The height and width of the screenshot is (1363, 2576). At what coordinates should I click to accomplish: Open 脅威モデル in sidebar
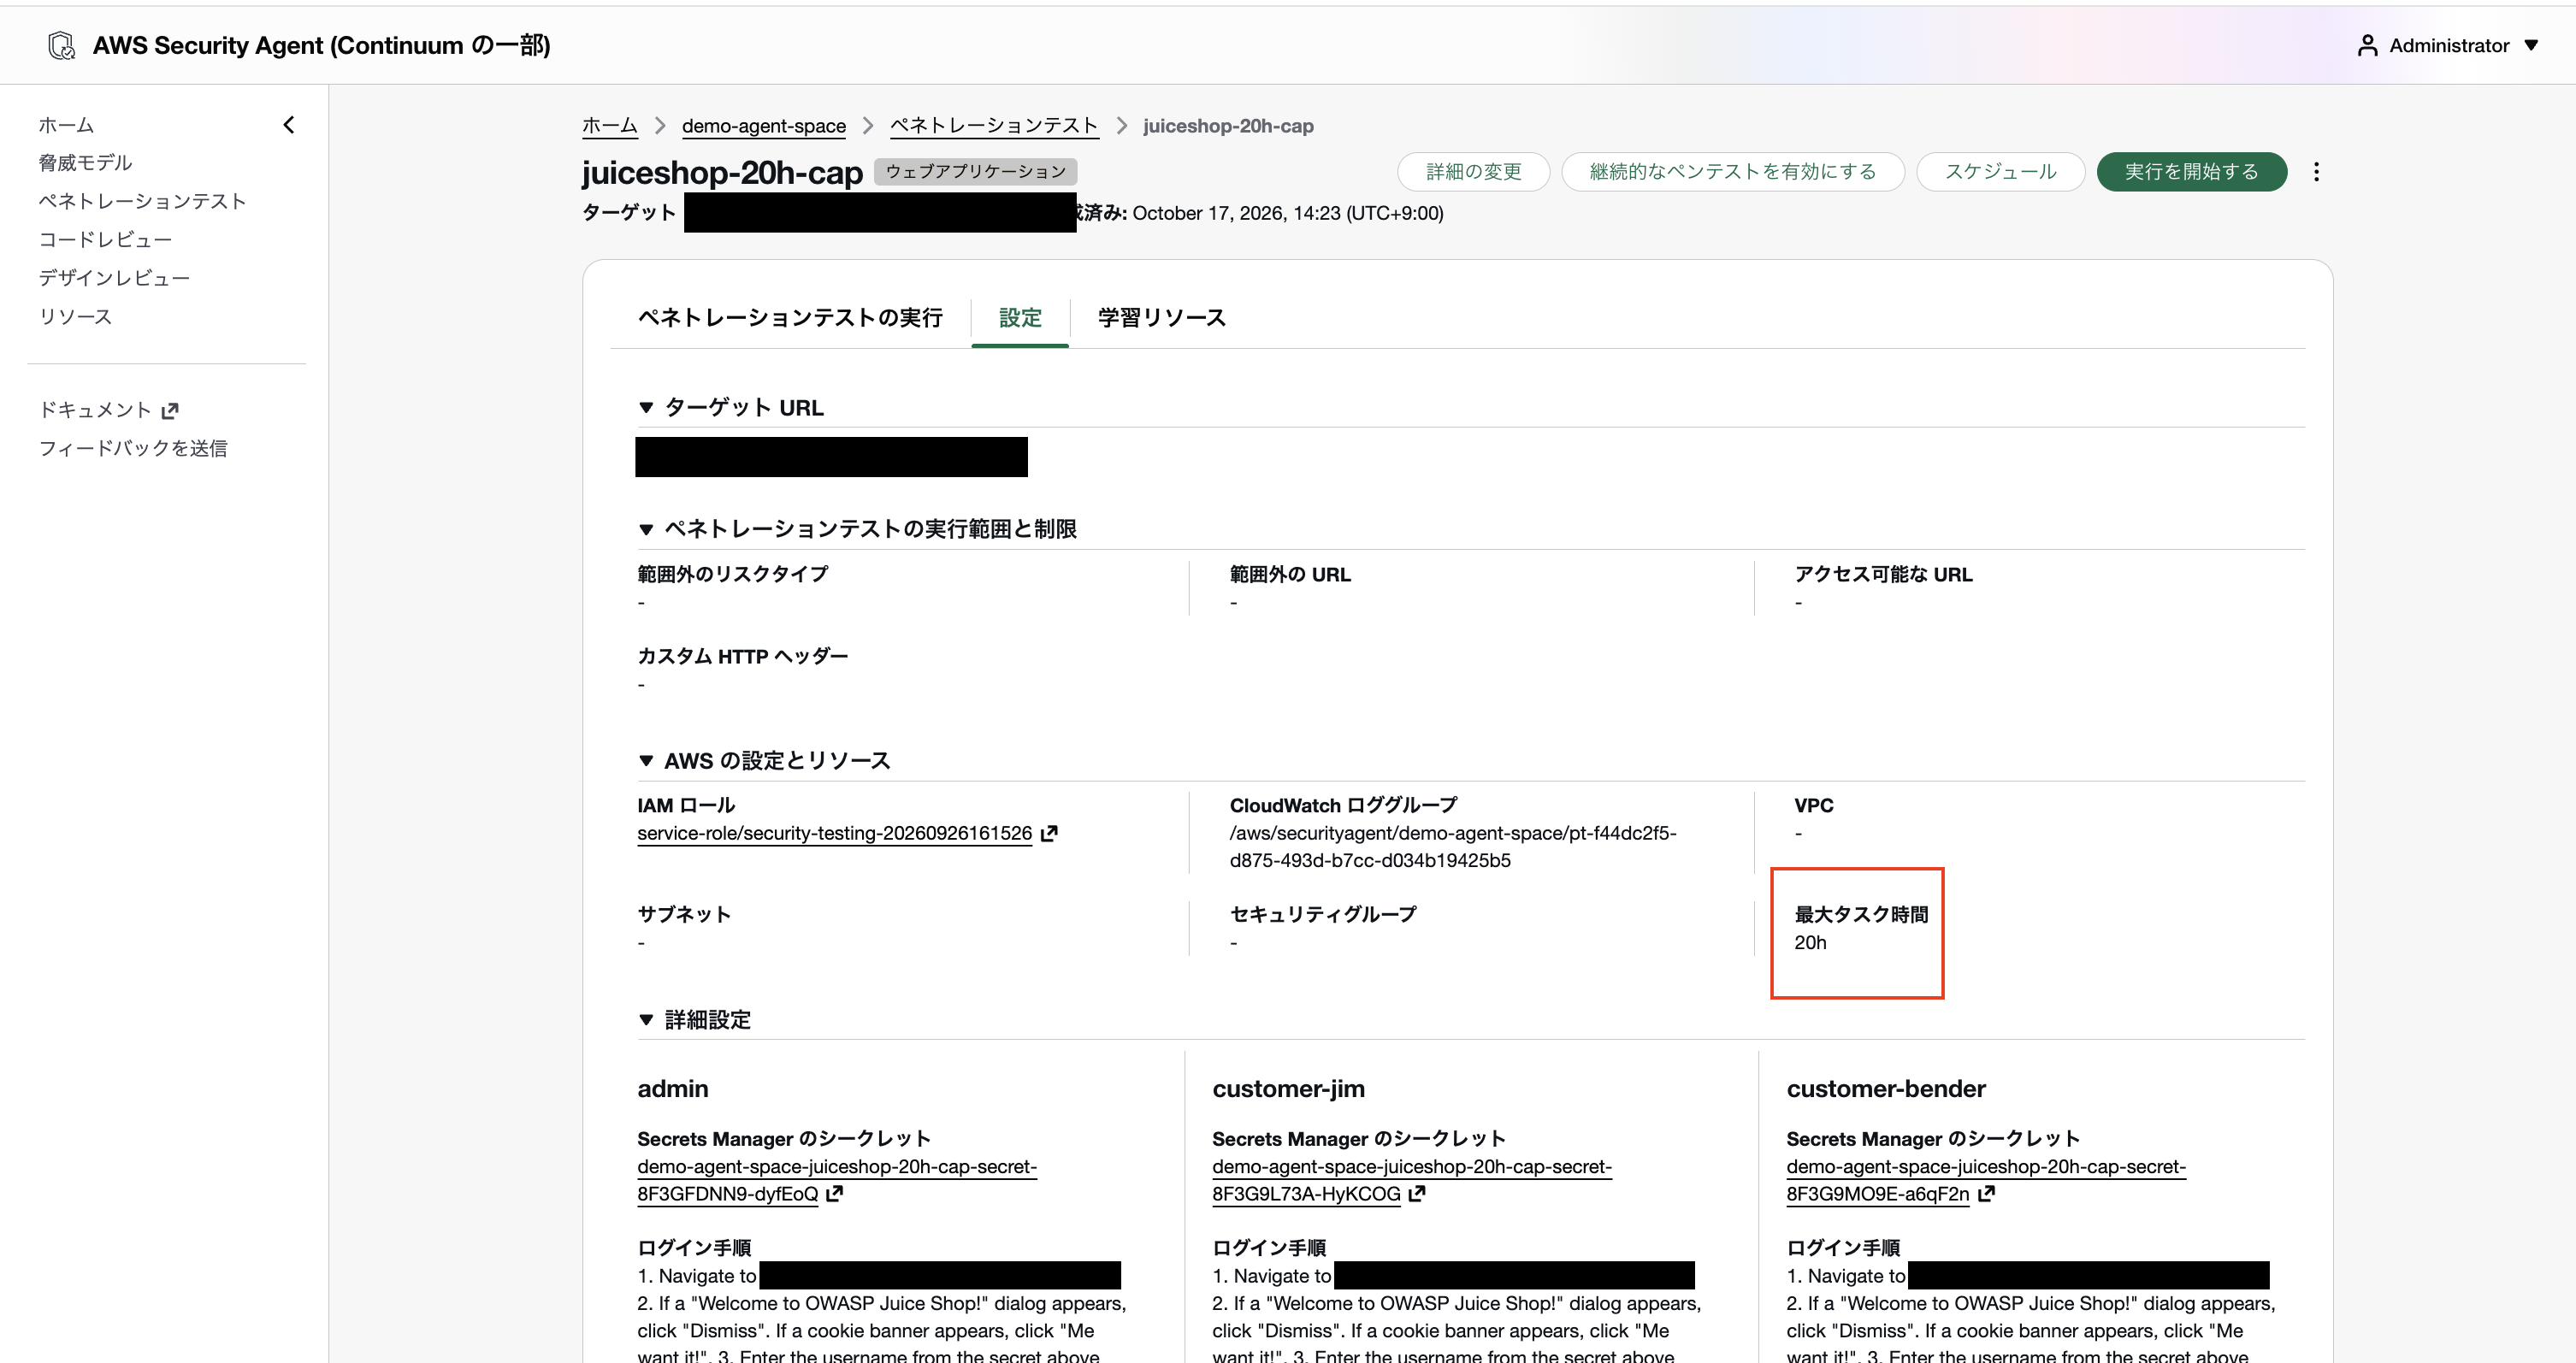tap(85, 163)
